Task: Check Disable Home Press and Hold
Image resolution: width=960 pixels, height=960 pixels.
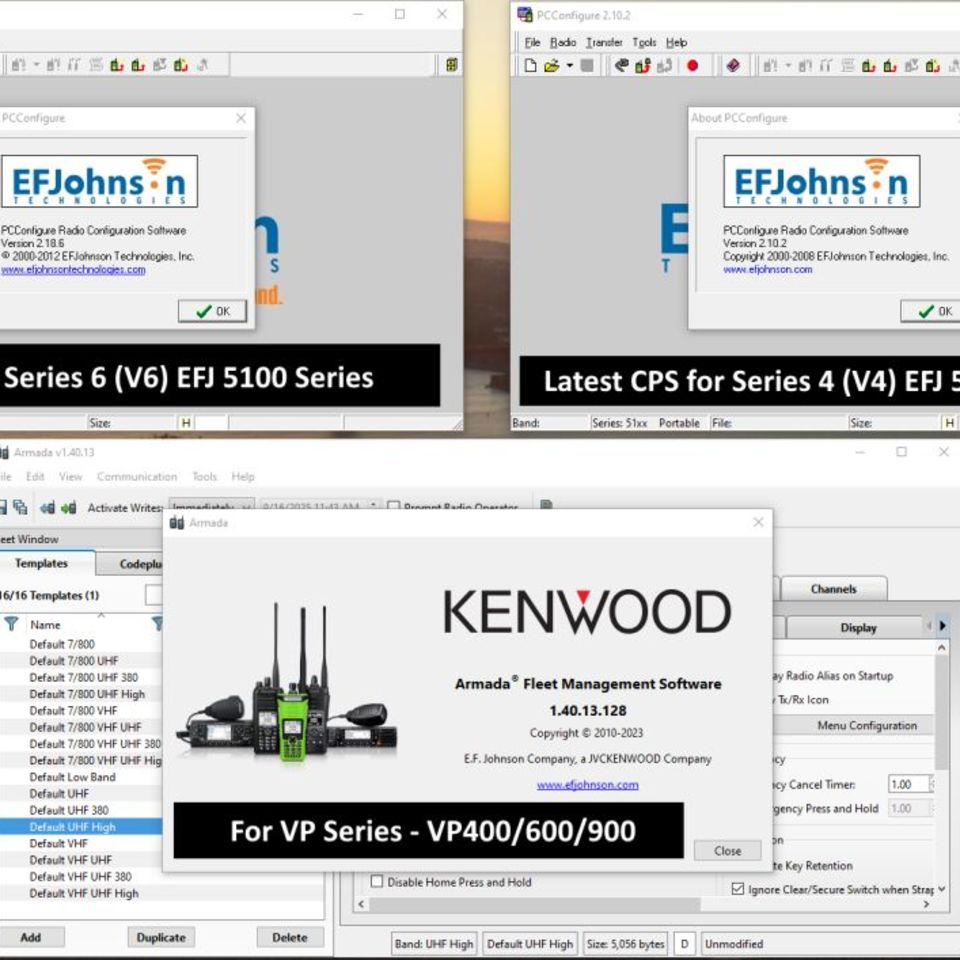Action: pos(377,881)
